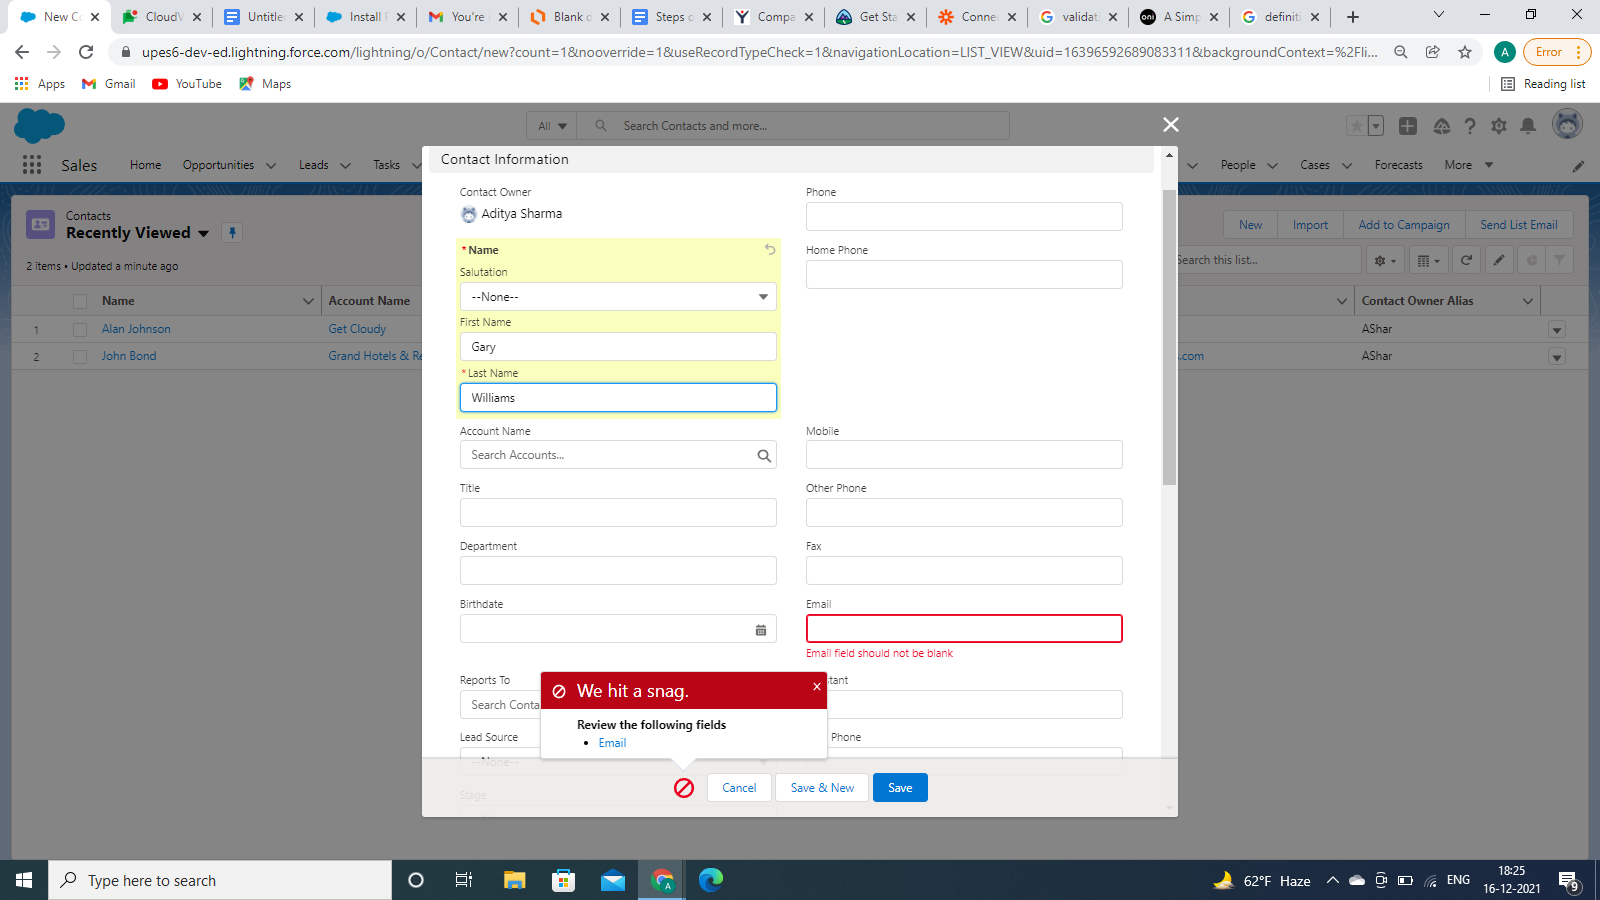Click the Add to Campaign button
Viewport: 1600px width, 900px height.
click(x=1404, y=225)
